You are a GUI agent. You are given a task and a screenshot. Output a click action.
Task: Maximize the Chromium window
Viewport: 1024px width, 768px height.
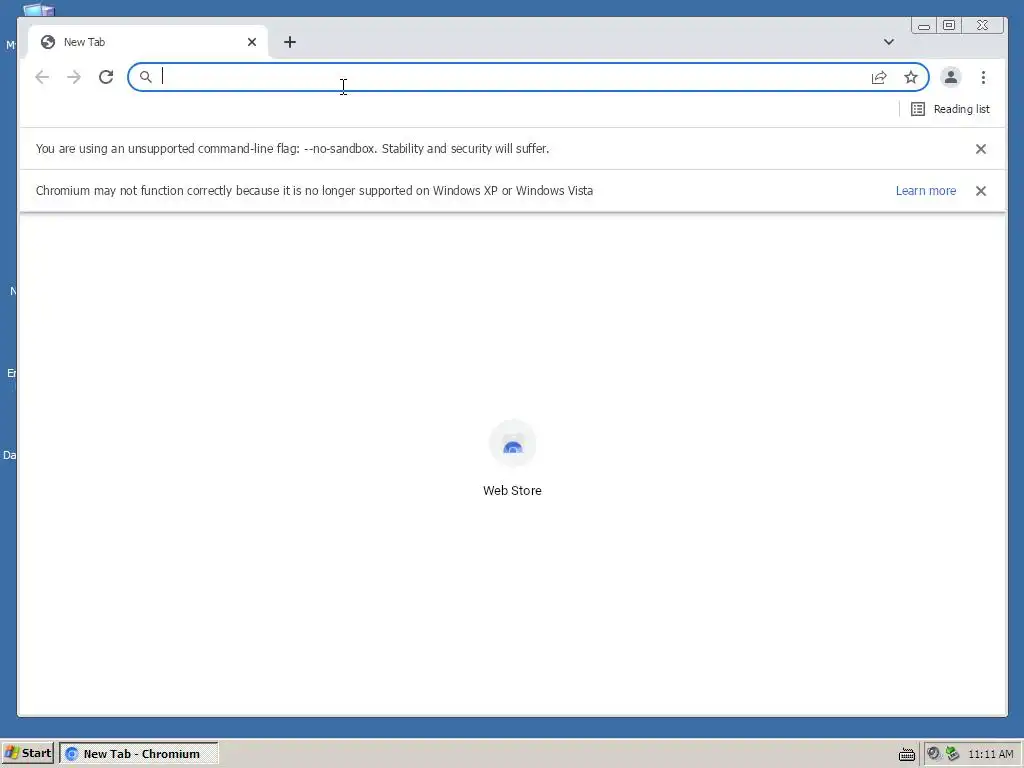pyautogui.click(x=949, y=25)
